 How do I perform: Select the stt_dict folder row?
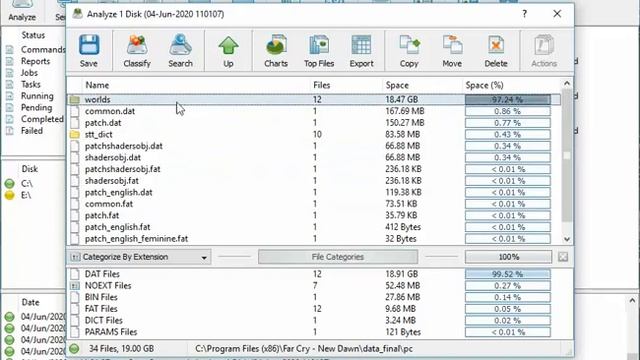(x=313, y=134)
